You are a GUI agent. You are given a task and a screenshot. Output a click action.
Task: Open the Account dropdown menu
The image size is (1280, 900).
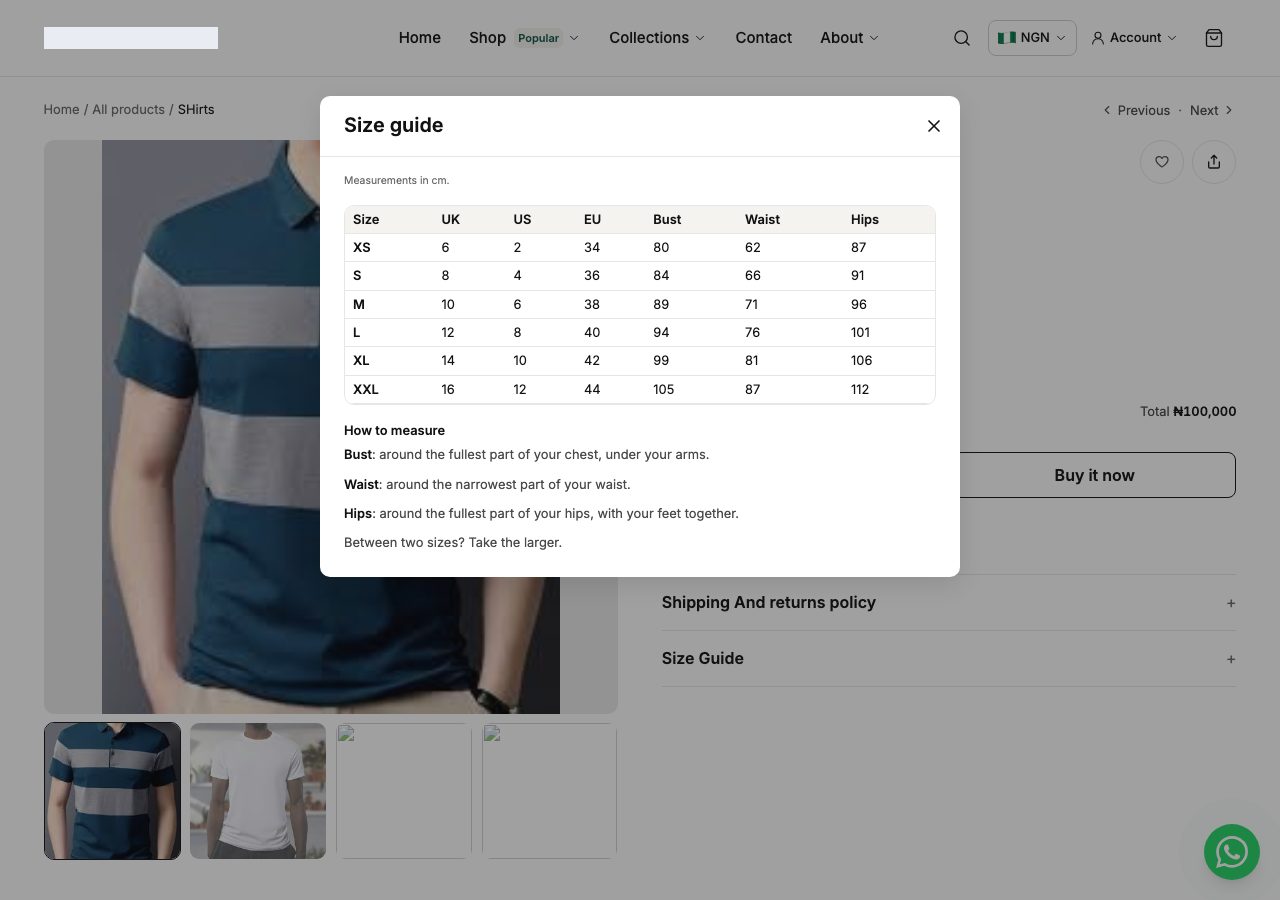(1134, 38)
